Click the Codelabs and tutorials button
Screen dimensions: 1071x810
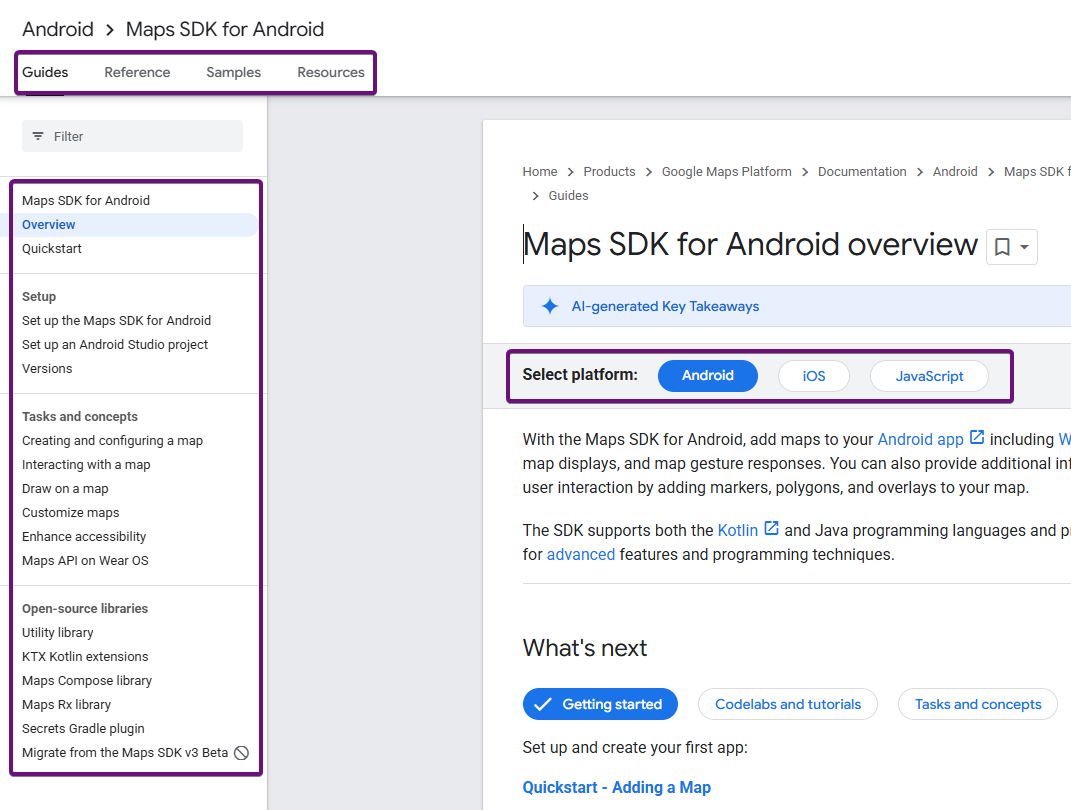point(787,704)
